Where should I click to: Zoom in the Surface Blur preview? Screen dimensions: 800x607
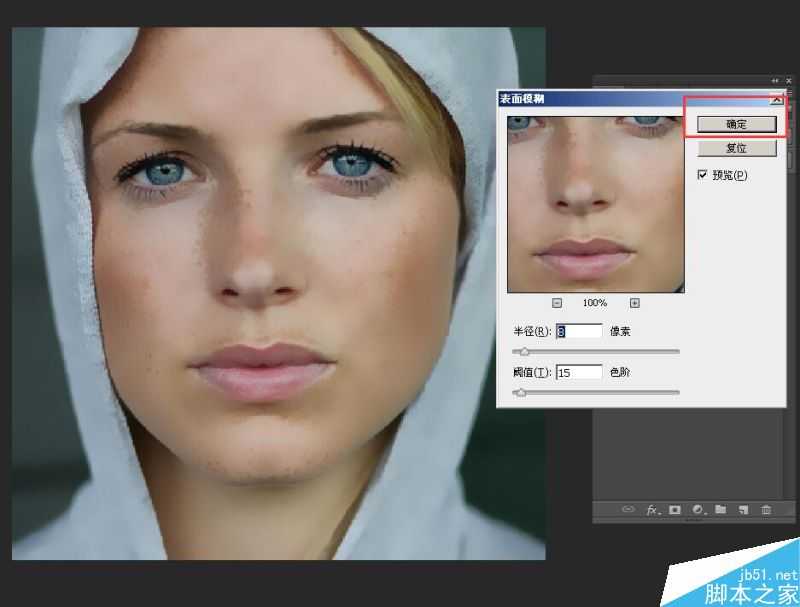coord(635,303)
